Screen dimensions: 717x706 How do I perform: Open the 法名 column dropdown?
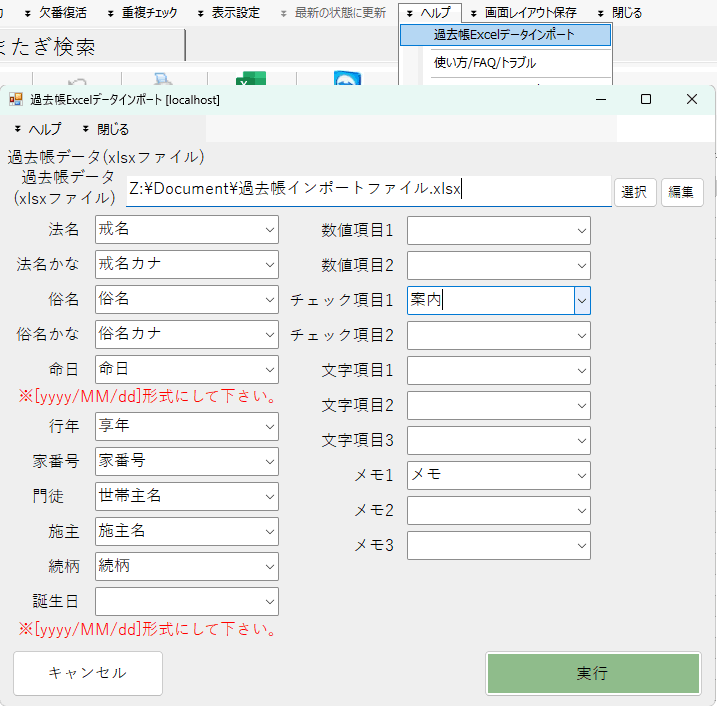pos(269,230)
